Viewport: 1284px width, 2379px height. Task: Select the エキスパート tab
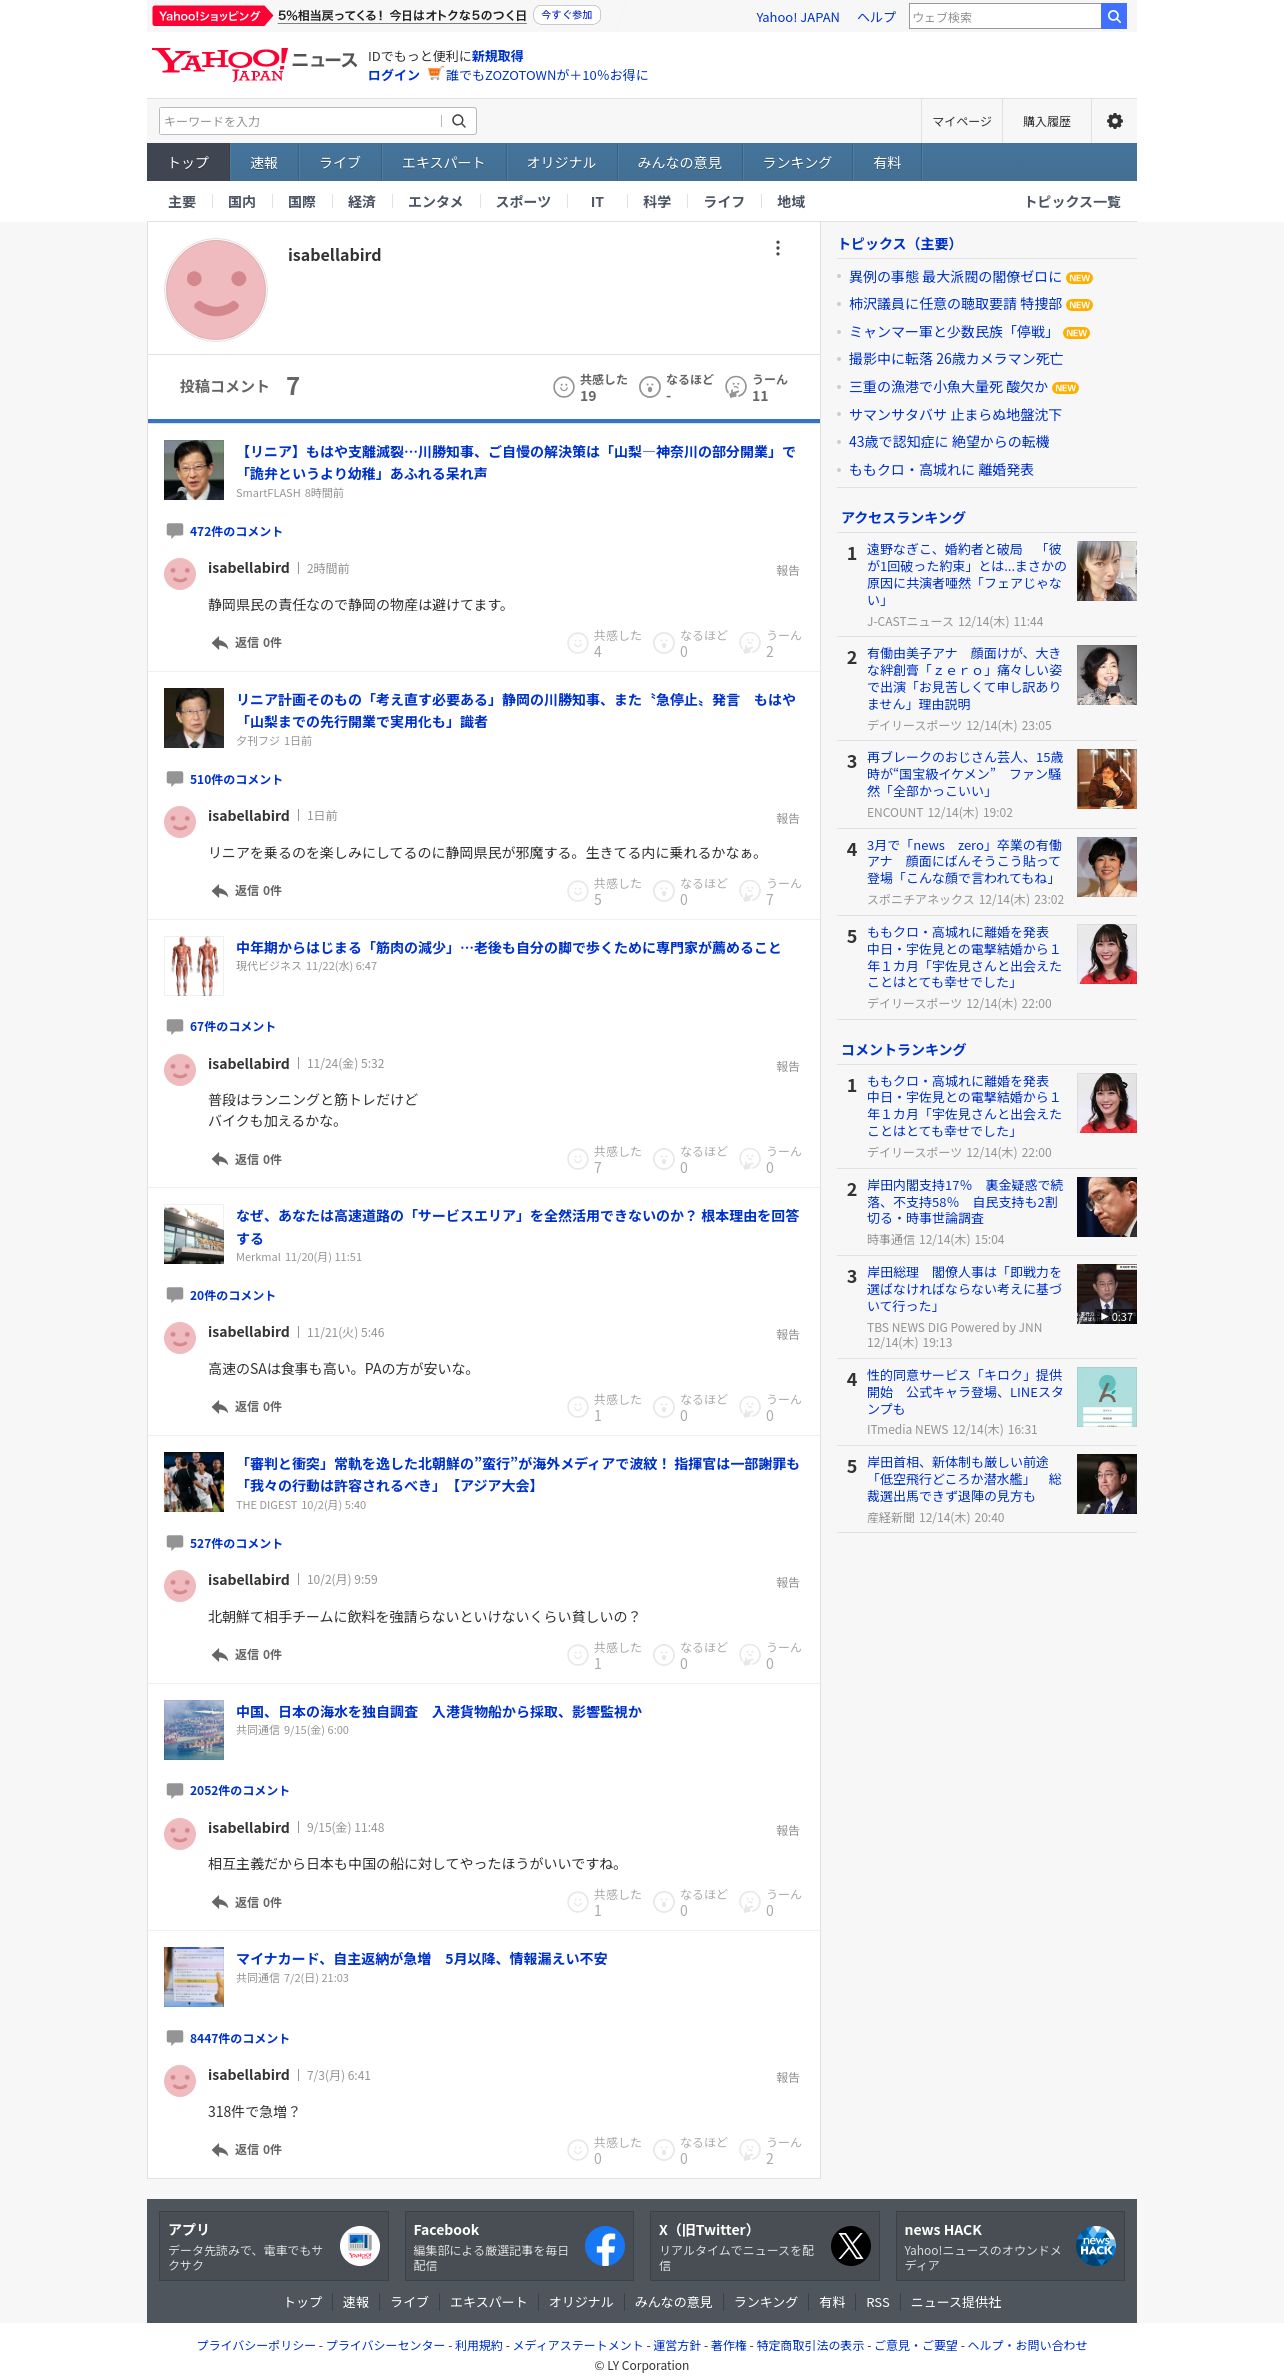pyautogui.click(x=443, y=162)
